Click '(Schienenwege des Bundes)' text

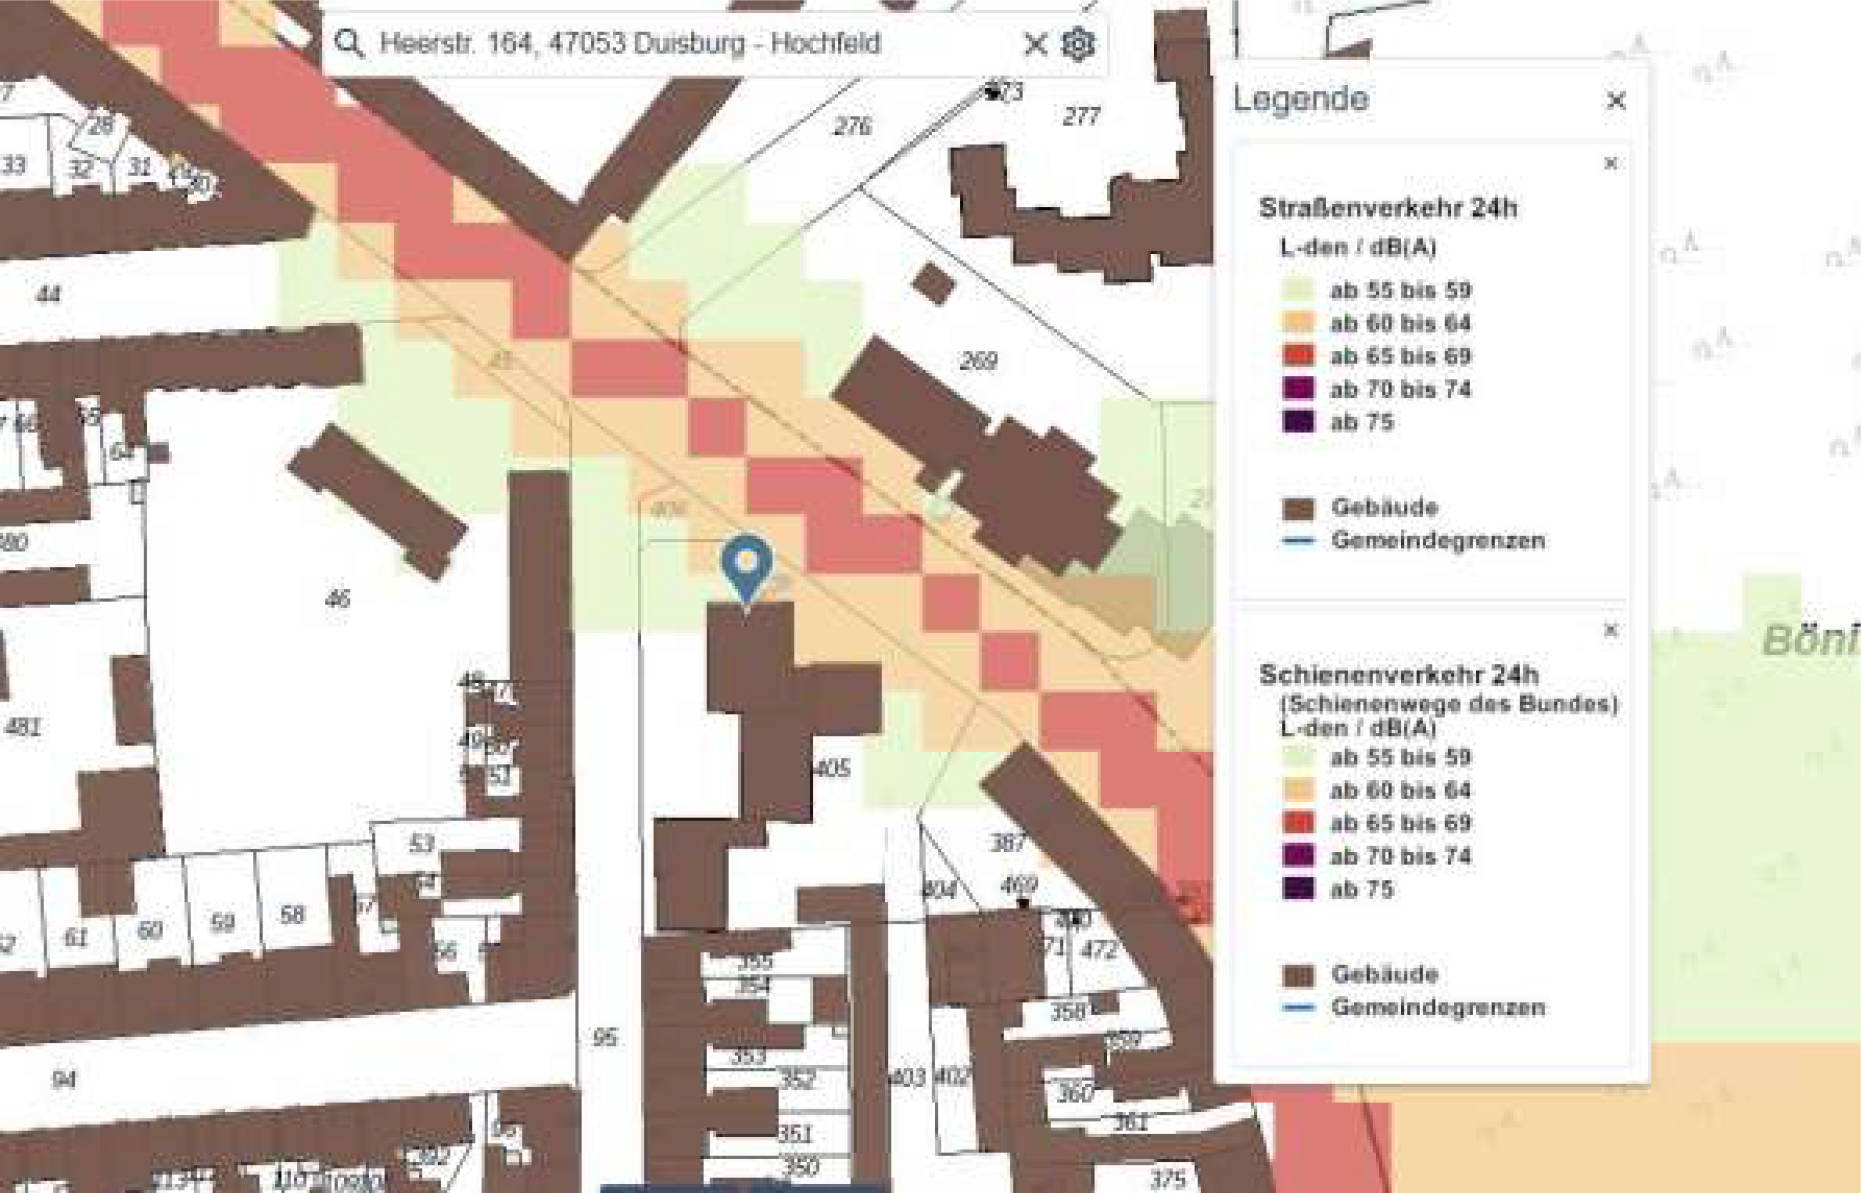(1449, 703)
